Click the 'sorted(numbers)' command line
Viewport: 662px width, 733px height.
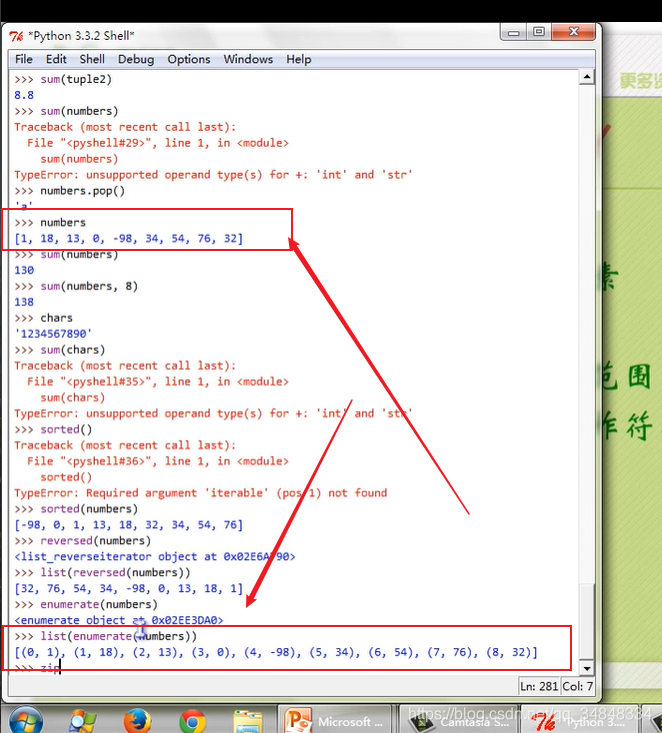tap(76, 509)
